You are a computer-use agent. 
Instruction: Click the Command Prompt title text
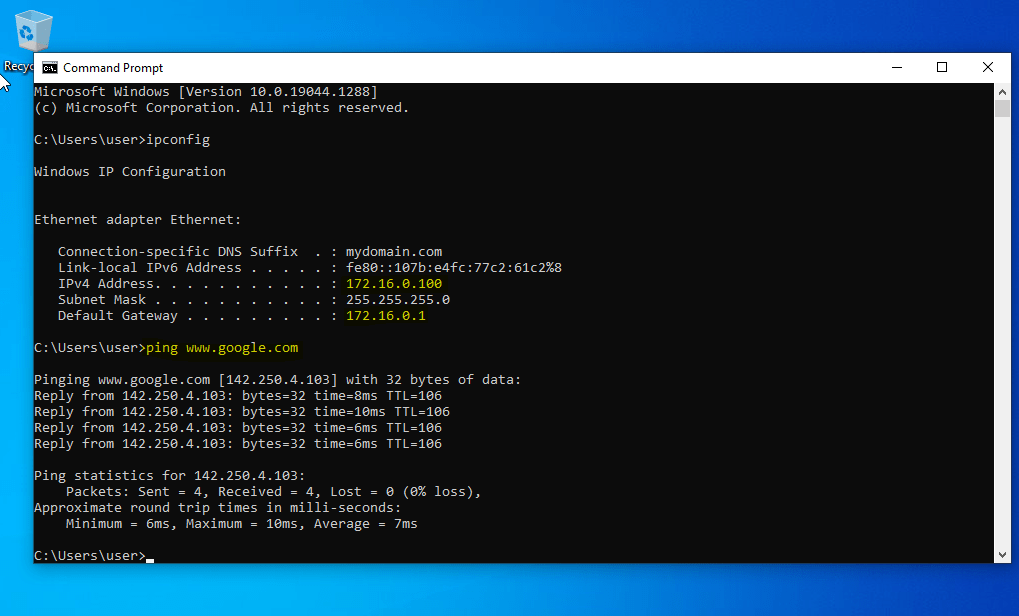coord(113,68)
